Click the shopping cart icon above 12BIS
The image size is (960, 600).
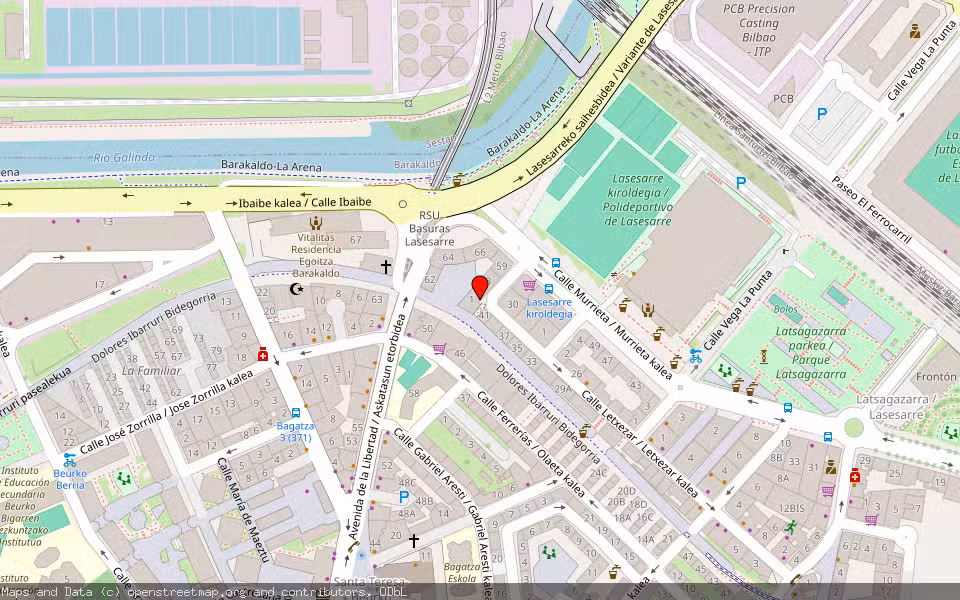point(828,490)
